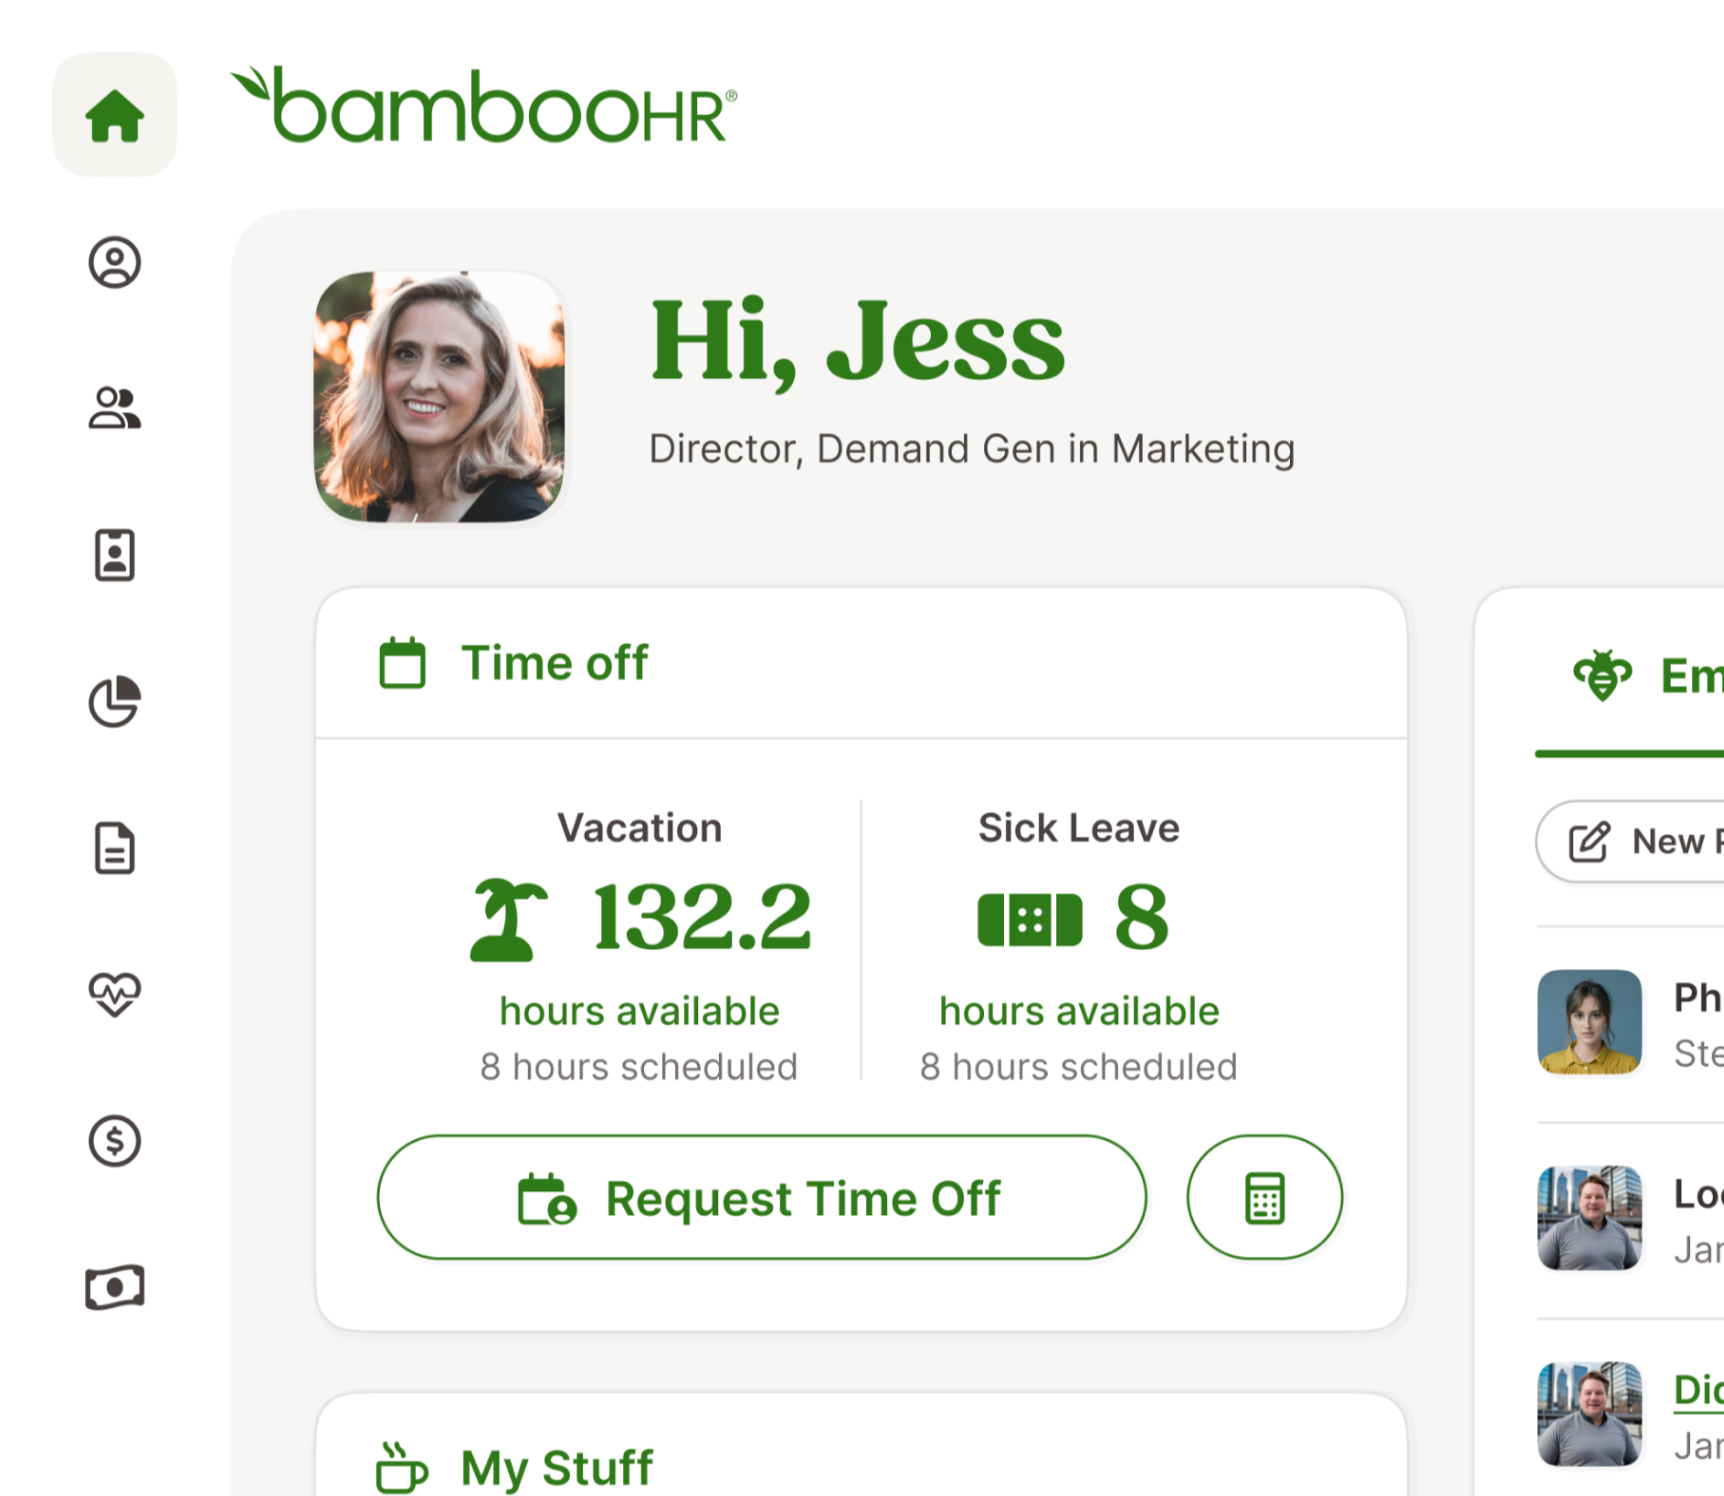Switch to the Time off card section
1724x1496 pixels.
554,661
